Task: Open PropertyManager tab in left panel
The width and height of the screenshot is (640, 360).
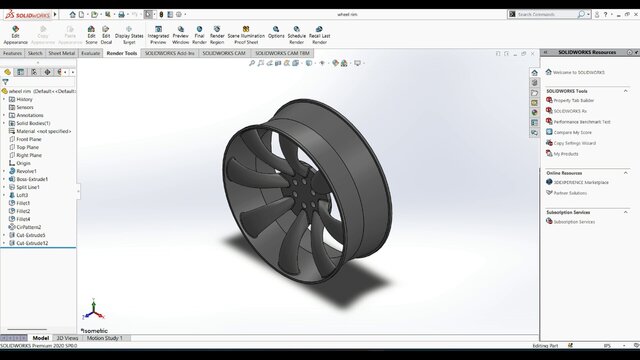Action: coord(20,72)
